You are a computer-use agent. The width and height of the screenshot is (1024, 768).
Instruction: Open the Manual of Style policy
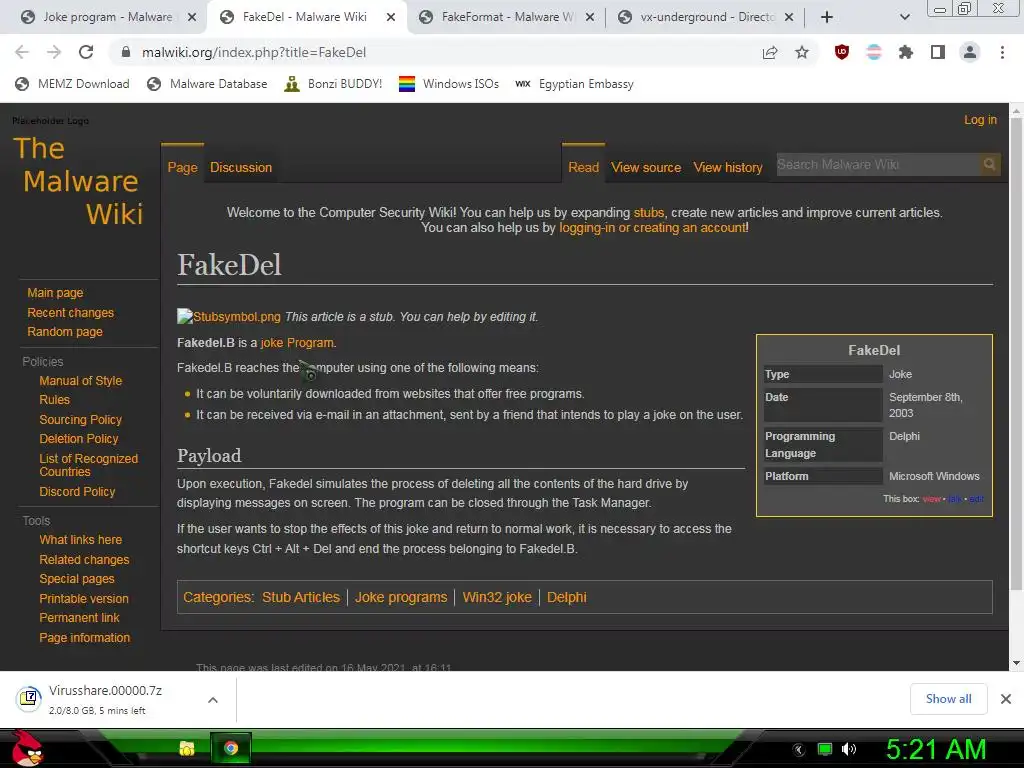[80, 380]
